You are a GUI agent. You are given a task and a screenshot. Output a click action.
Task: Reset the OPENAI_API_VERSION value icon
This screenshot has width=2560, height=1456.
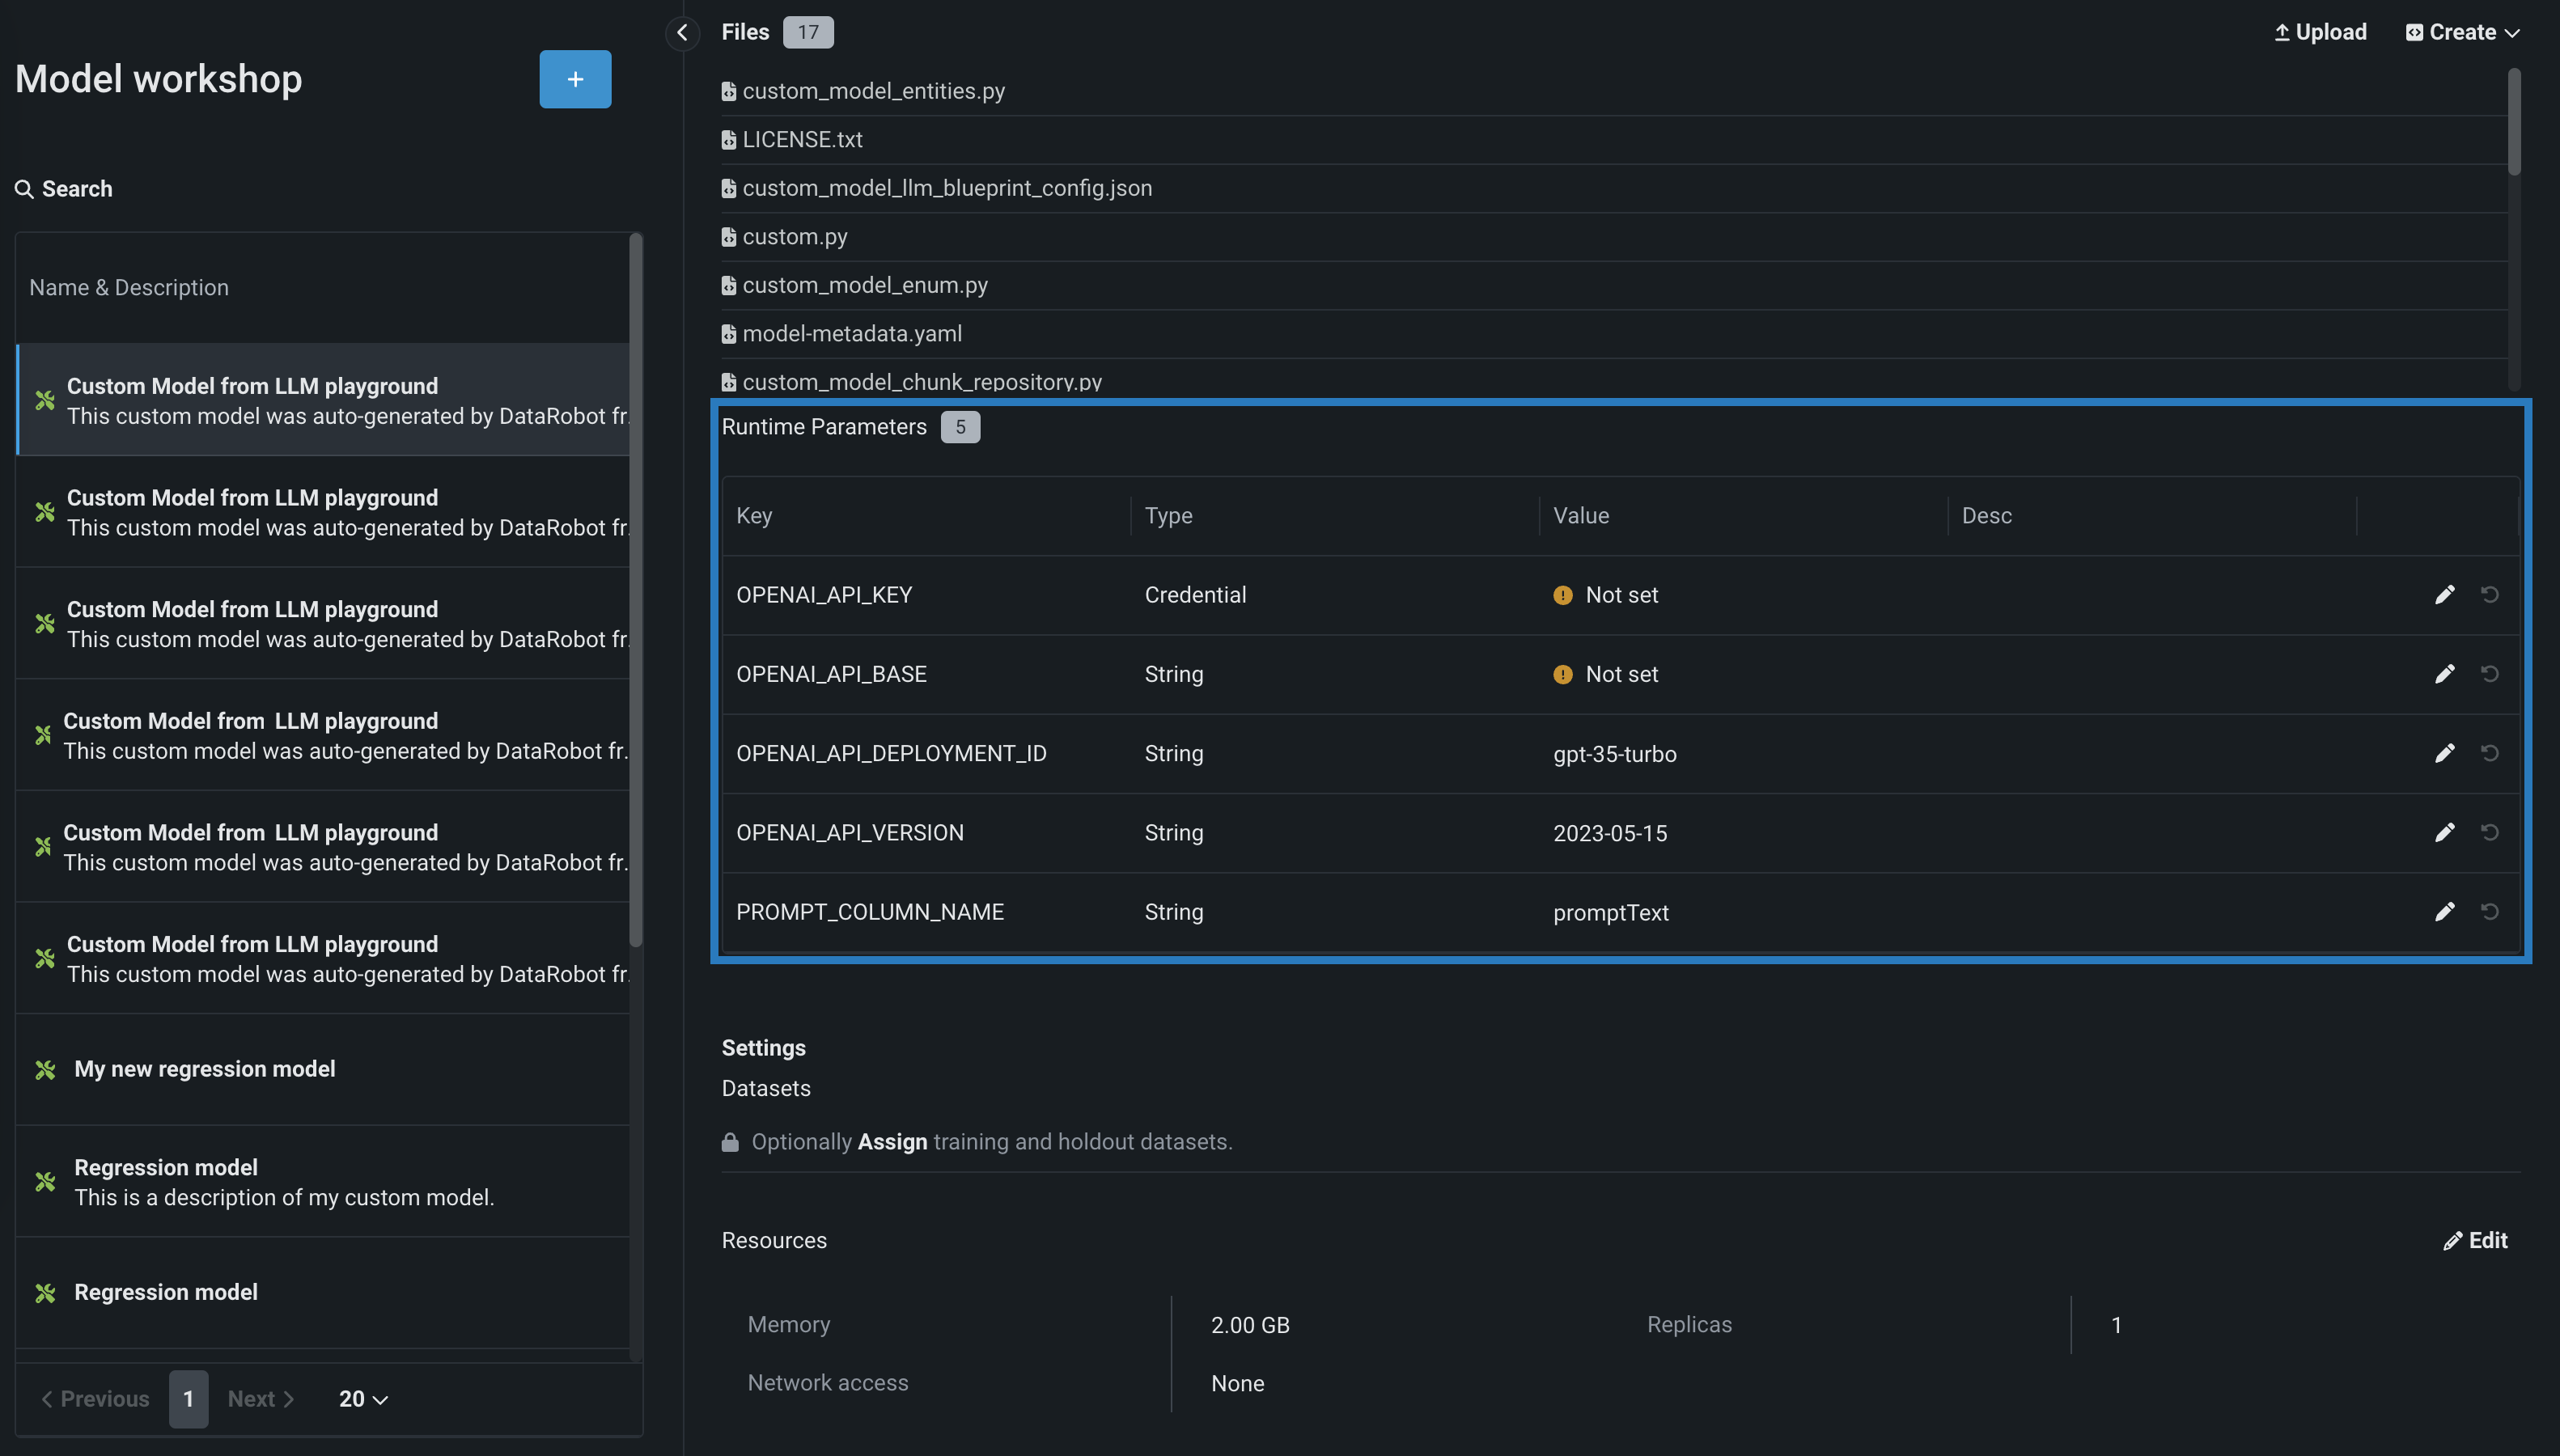2489,832
